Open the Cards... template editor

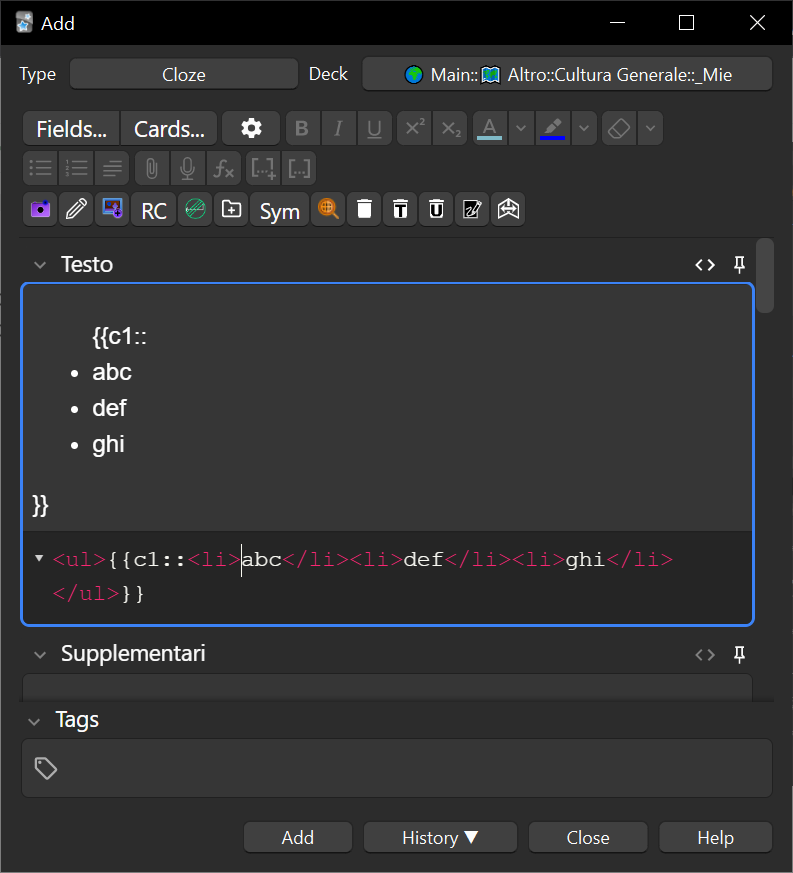pyautogui.click(x=169, y=129)
